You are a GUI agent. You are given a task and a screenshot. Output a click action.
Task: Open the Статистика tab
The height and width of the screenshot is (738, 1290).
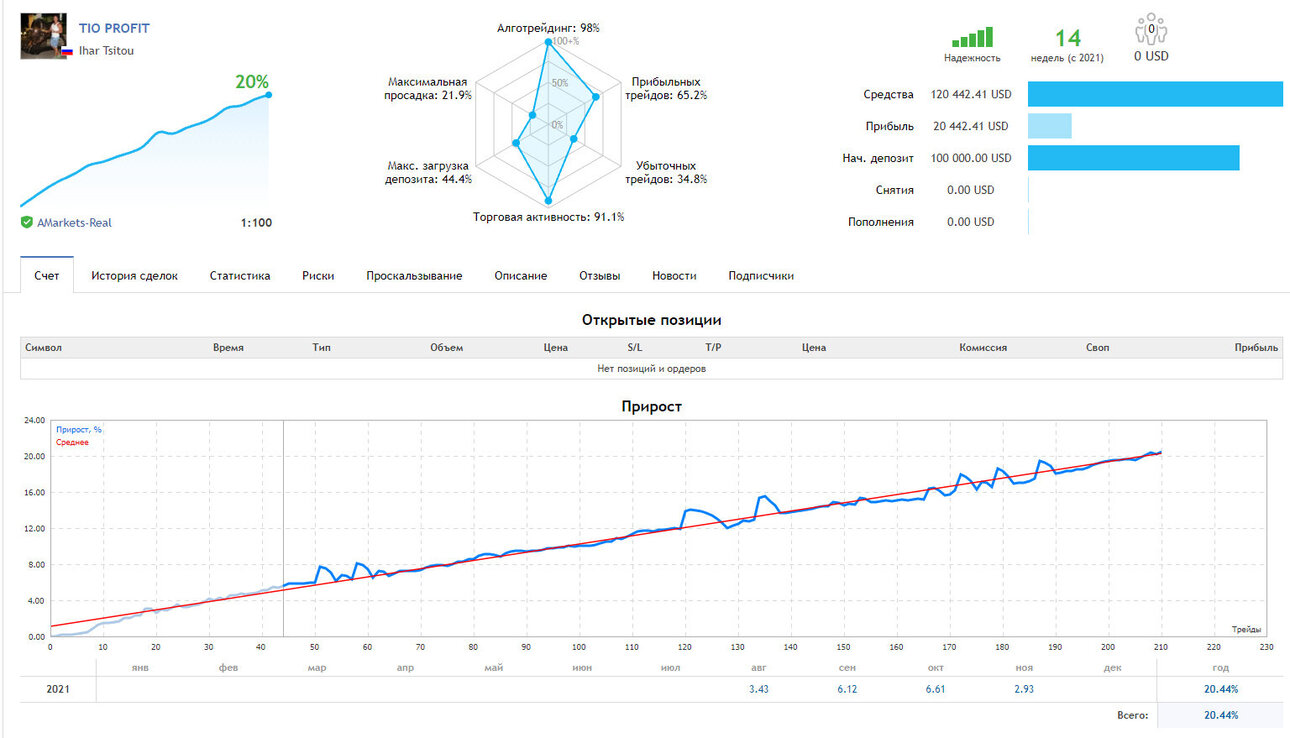(240, 275)
